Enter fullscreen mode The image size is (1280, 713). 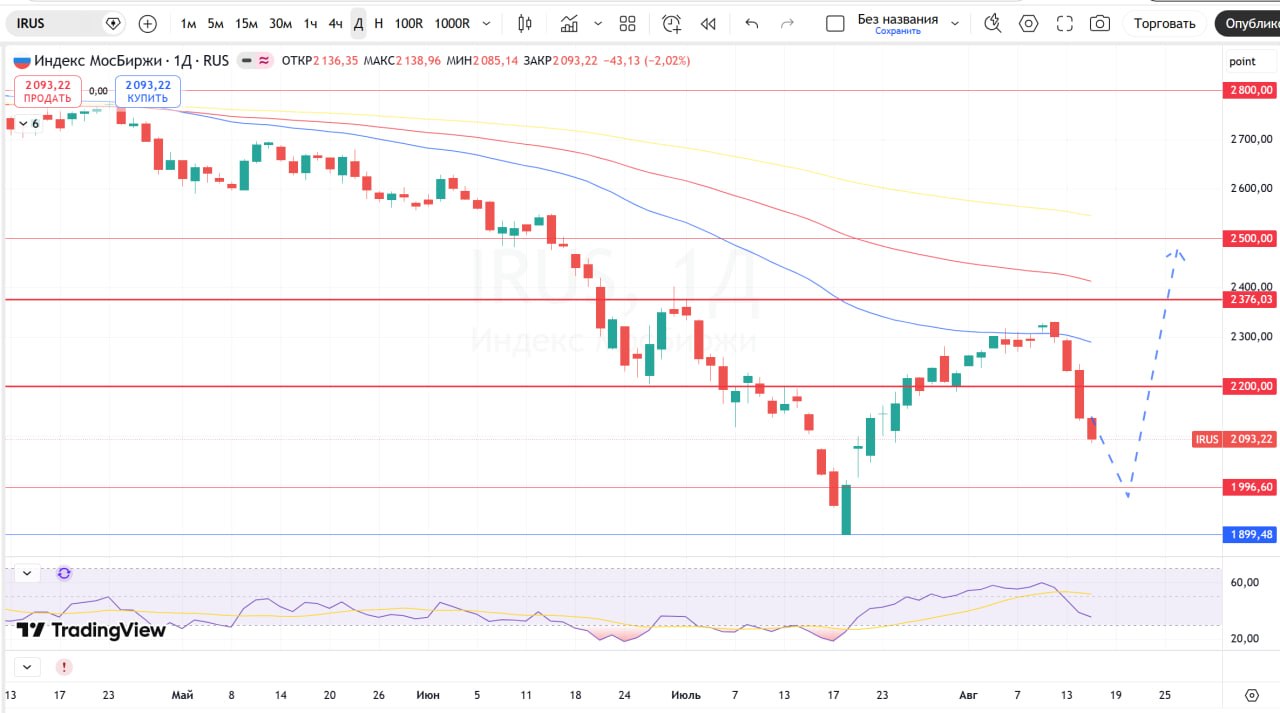pos(1064,23)
